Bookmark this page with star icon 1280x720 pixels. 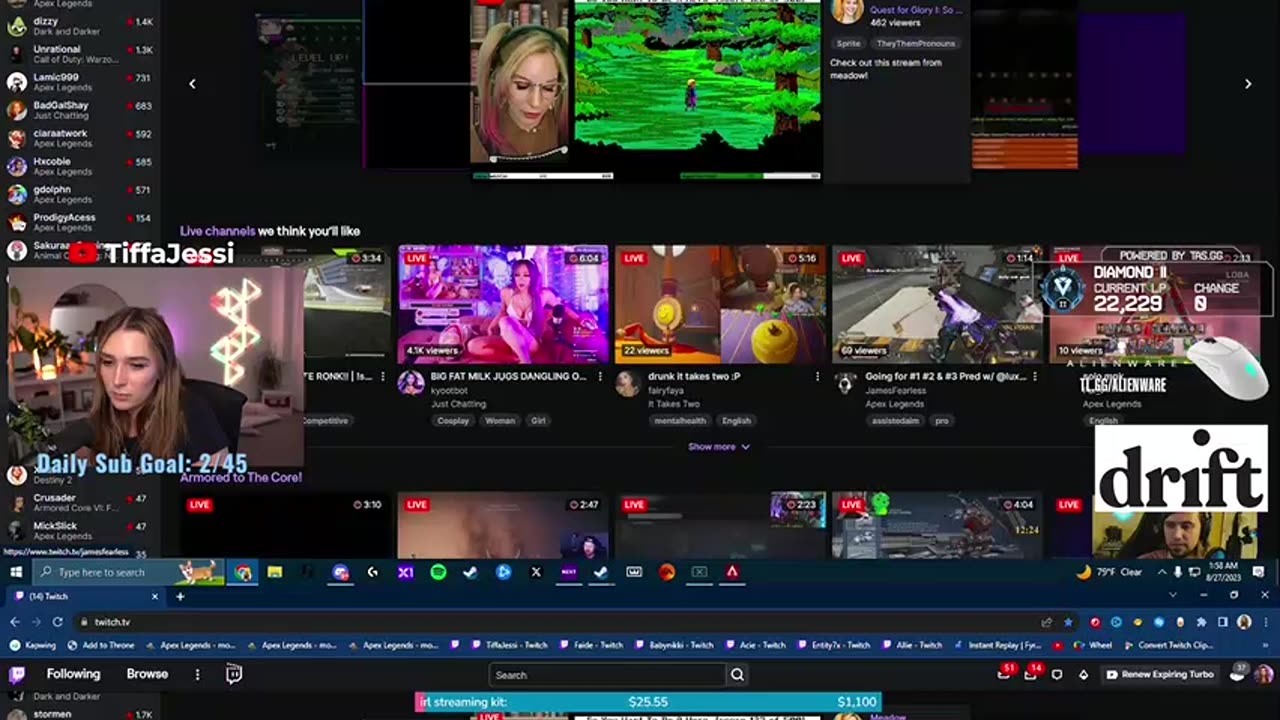1068,622
